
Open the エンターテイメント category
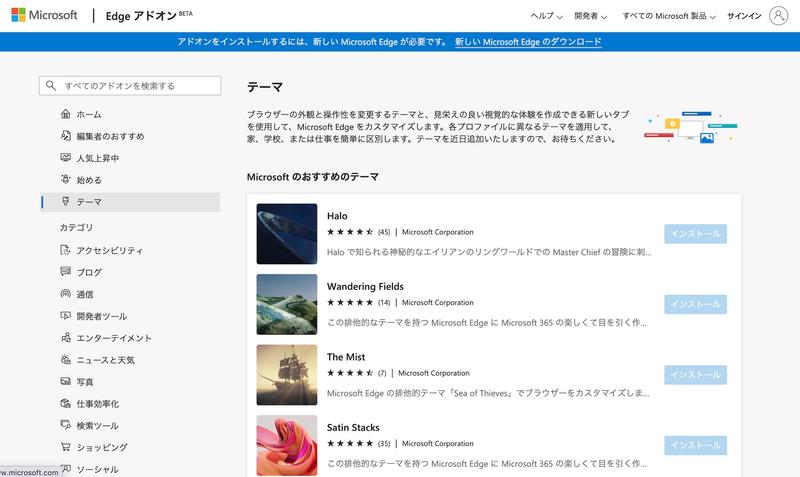tap(130, 338)
